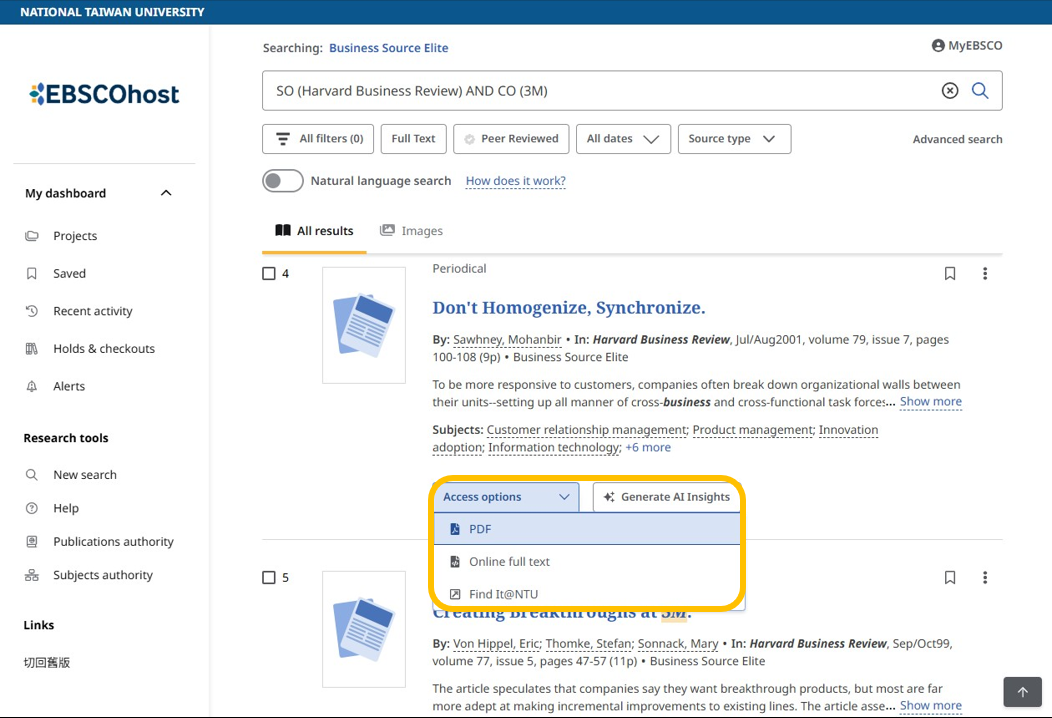
Task: Check the checkbox for result 4
Action: (x=269, y=274)
